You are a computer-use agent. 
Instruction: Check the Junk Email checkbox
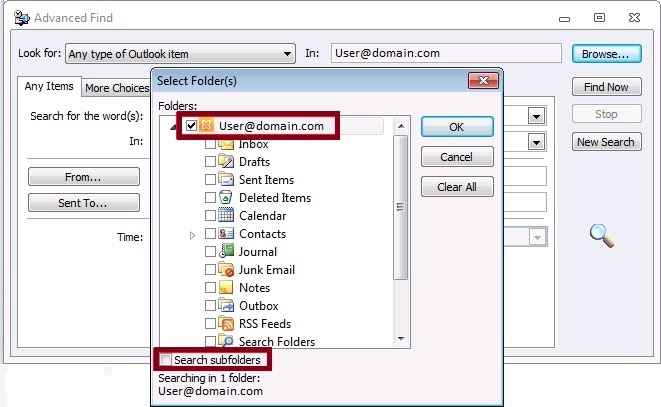210,269
